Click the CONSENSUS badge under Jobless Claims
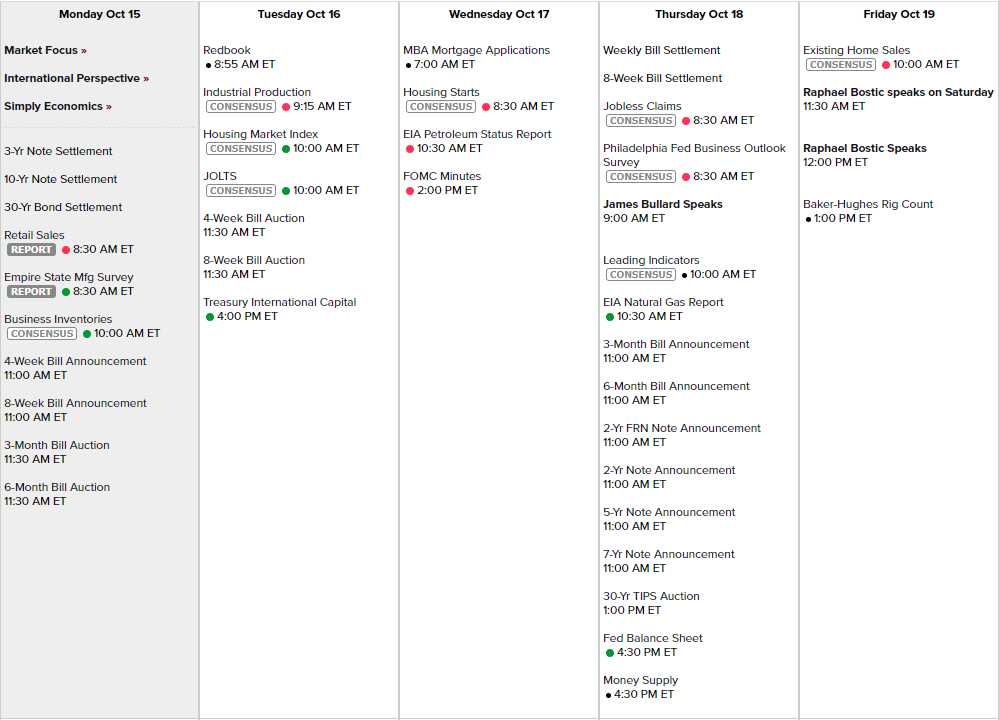Screen dimensions: 999x720 click(x=641, y=120)
